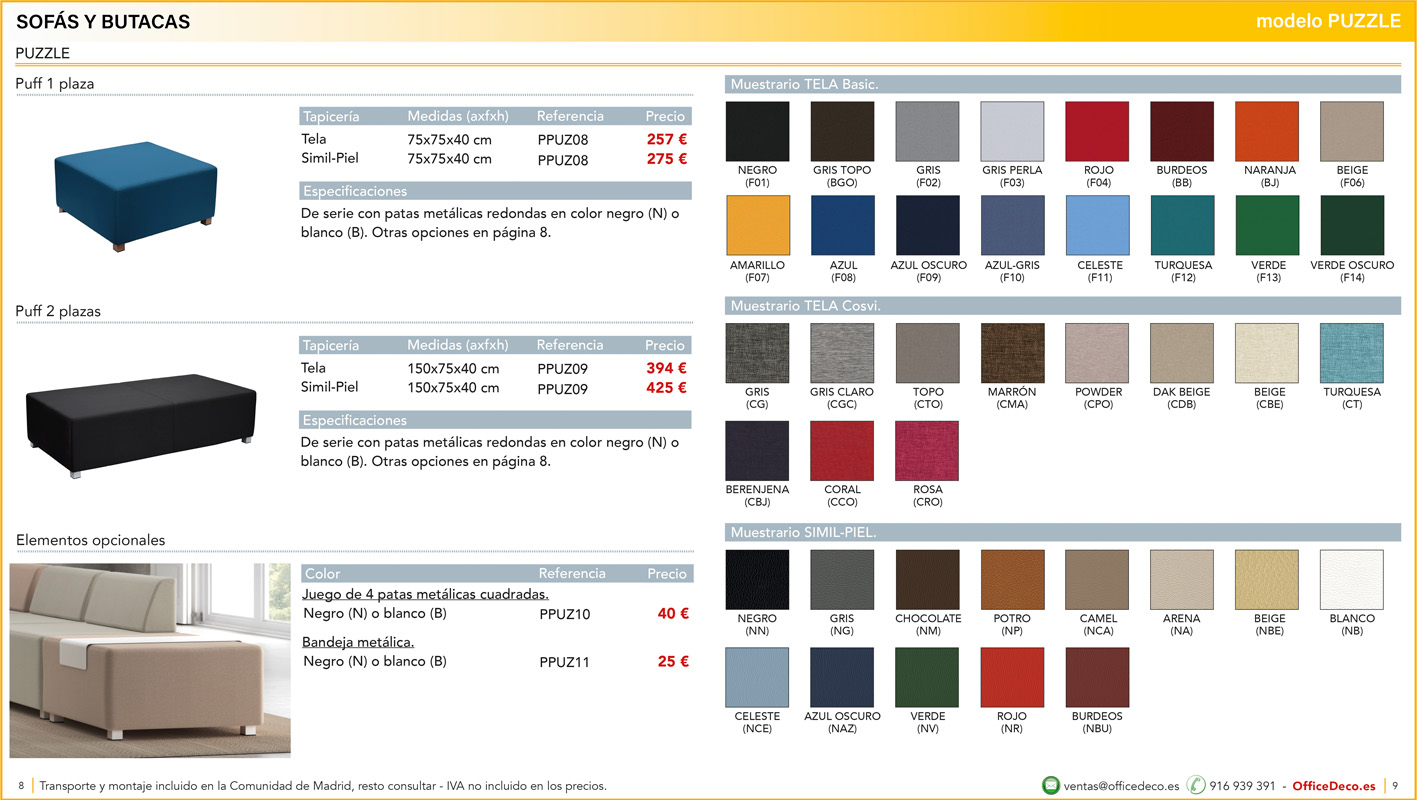The image size is (1417, 800).
Task: Click the 394 € price
Action: pos(667,368)
